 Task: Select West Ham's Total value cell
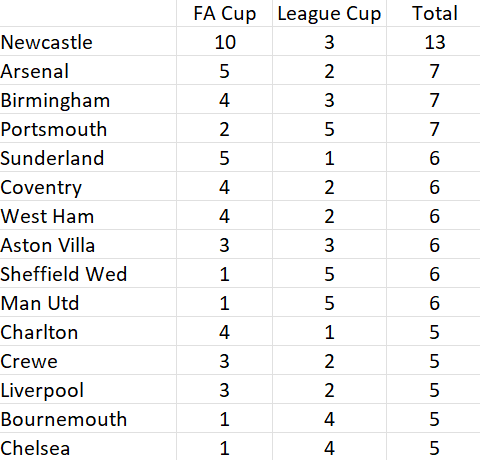[x=434, y=215]
